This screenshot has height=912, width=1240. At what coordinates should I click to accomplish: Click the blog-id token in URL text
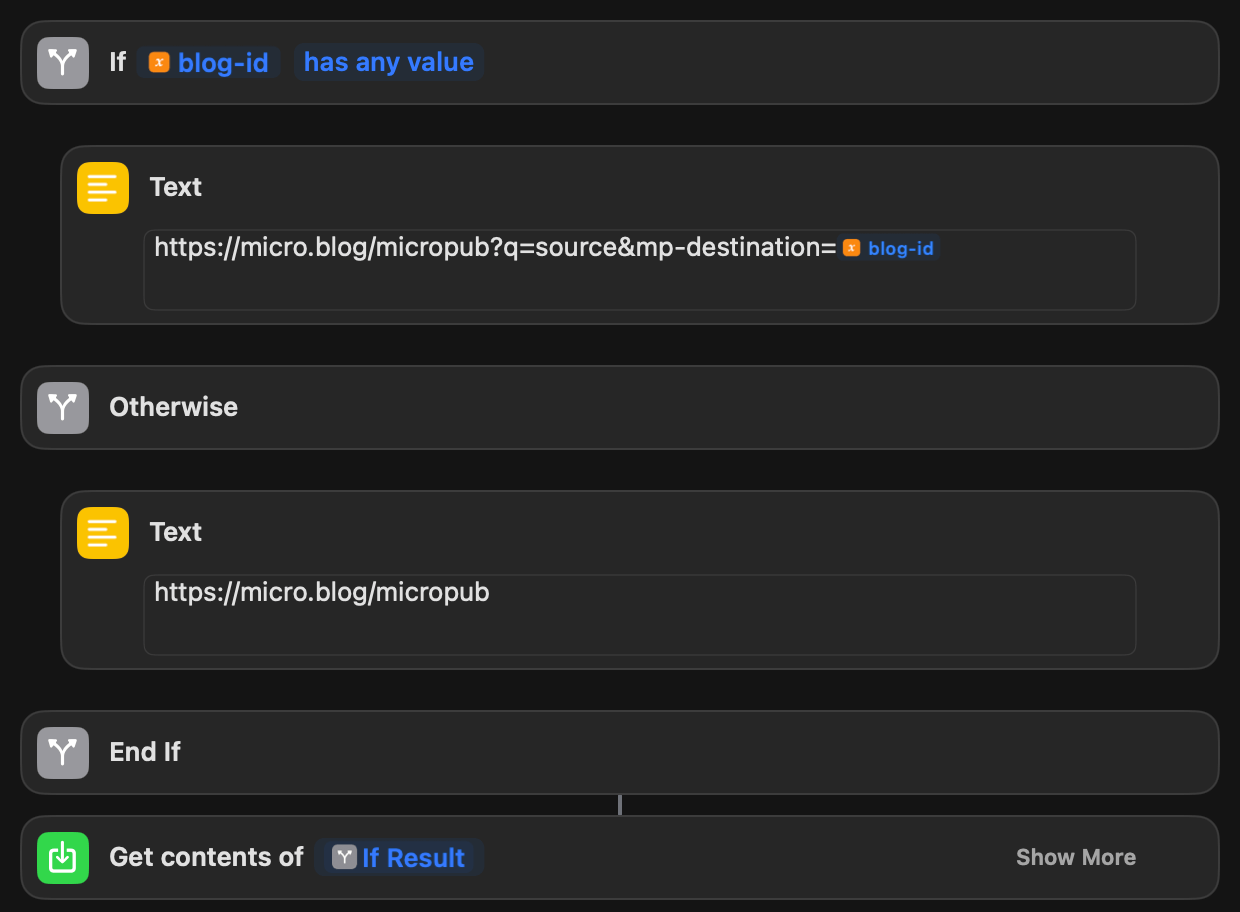[x=890, y=248]
